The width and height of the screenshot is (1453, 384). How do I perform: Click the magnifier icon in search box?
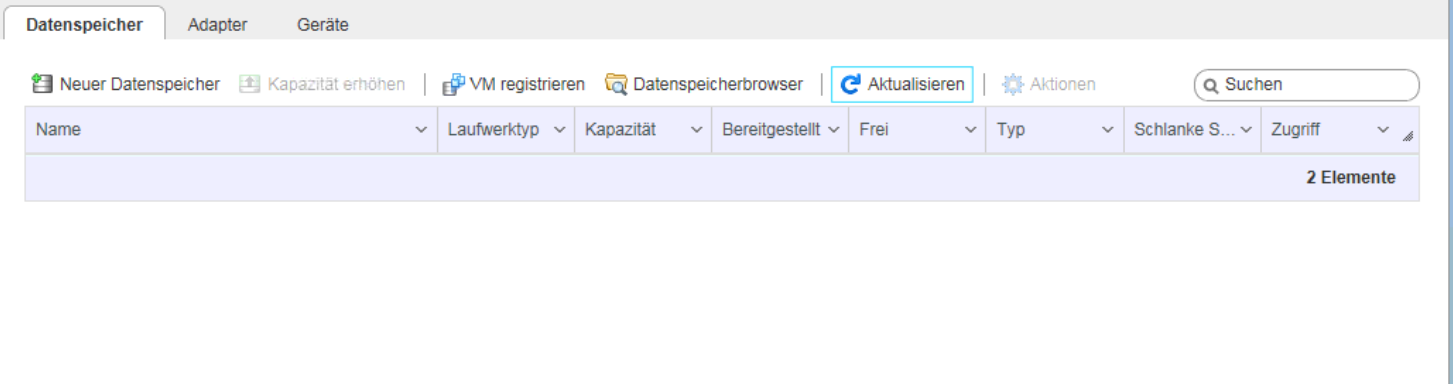pos(1212,86)
